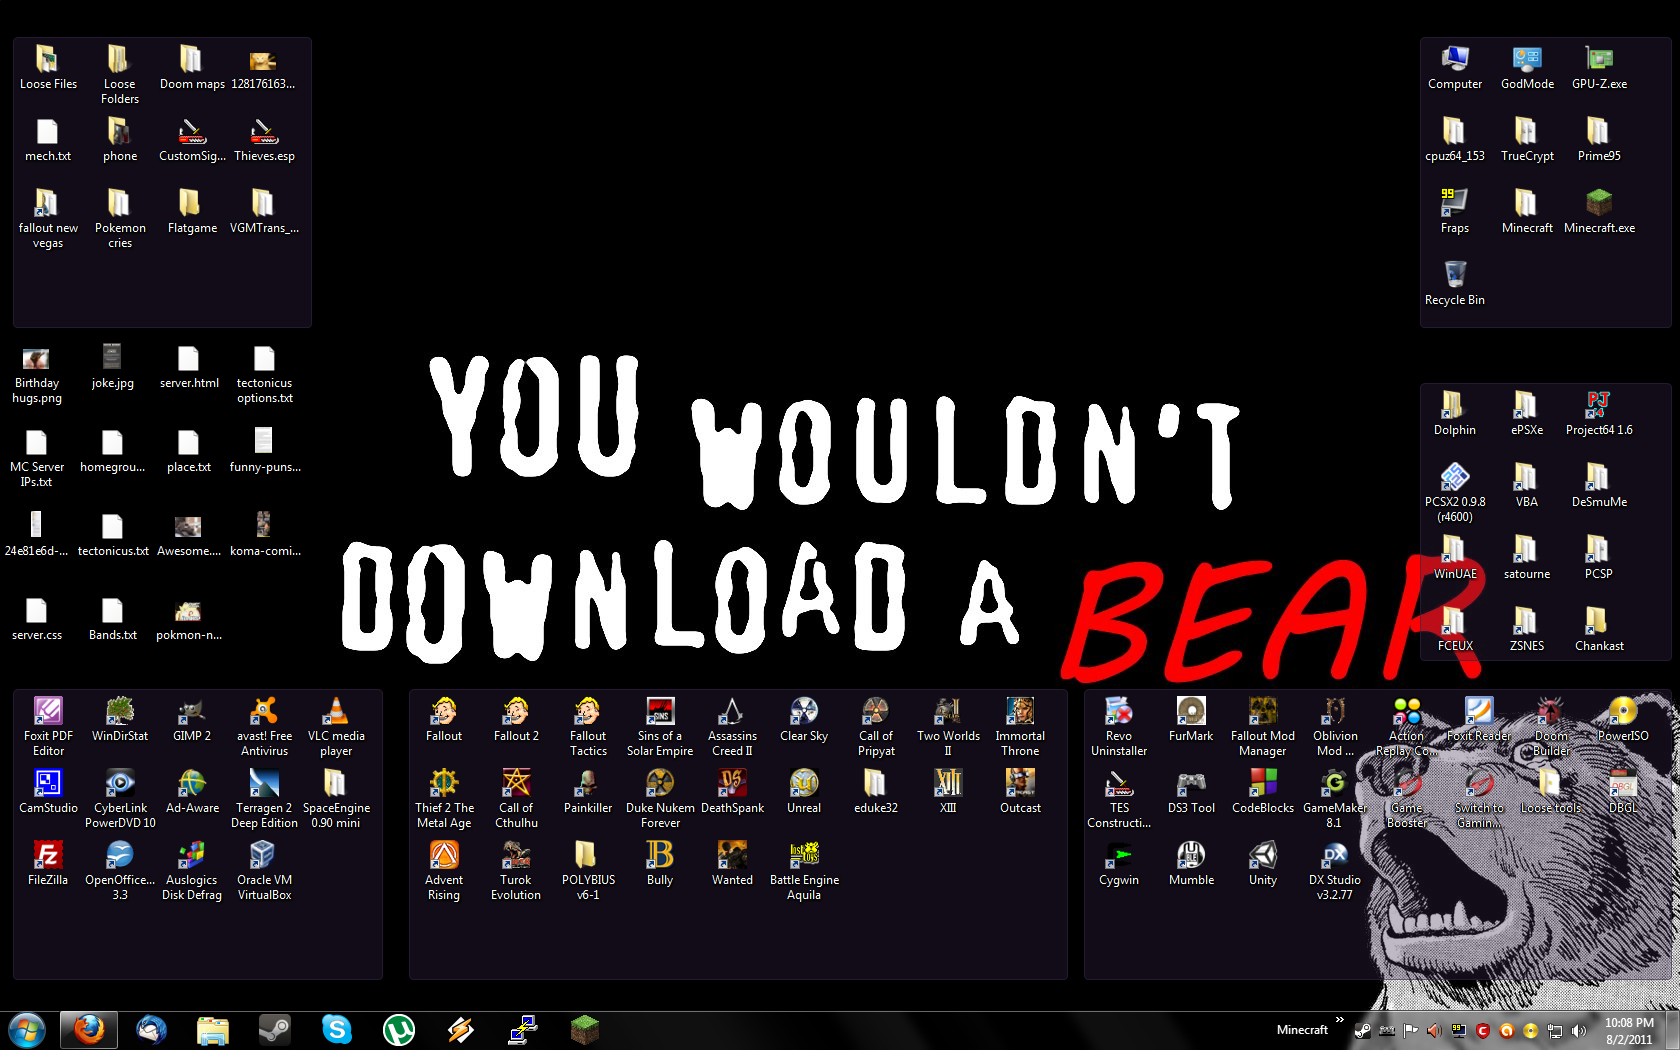The height and width of the screenshot is (1050, 1680).
Task: Select the Unity desktop shortcut
Action: [x=1263, y=856]
